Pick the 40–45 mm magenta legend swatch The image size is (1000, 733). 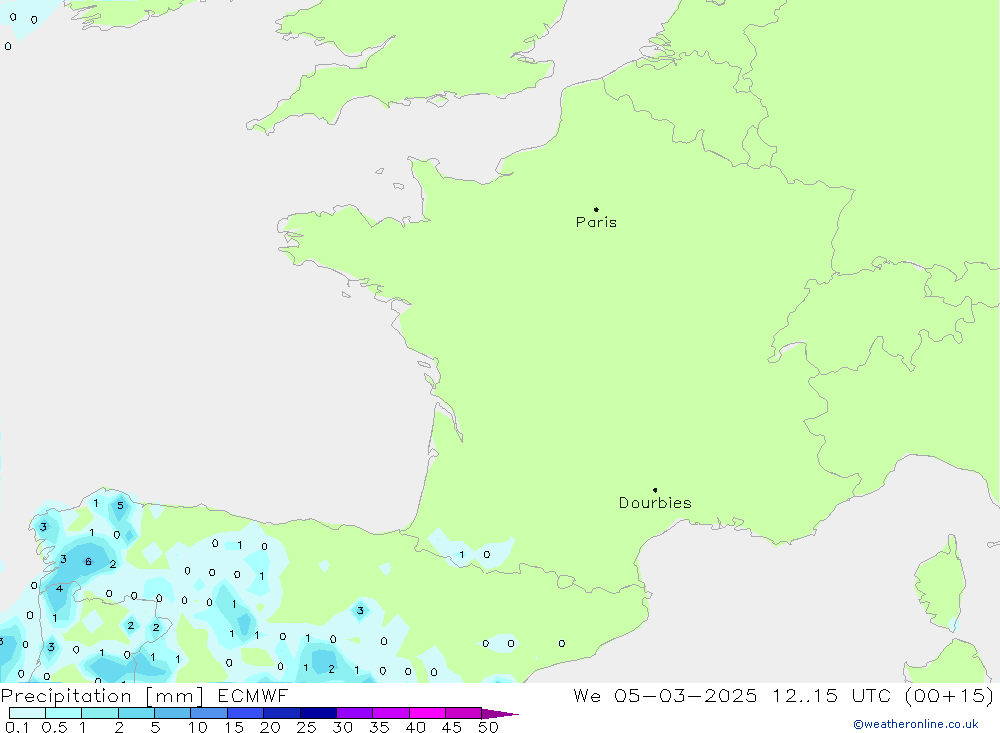point(427,713)
